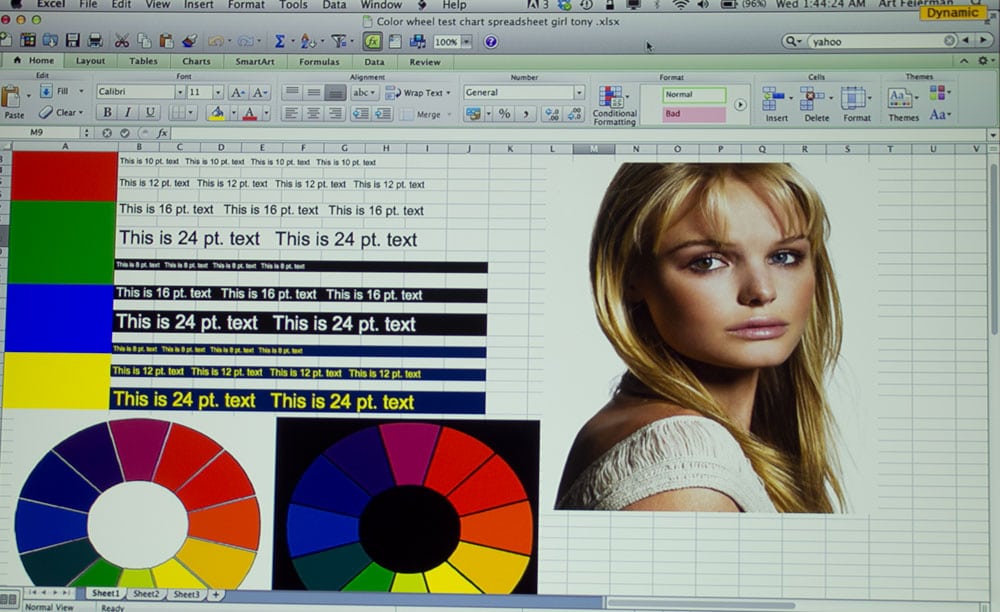Expand the Fill dropdown in Edit group
The image size is (1000, 612).
click(81, 91)
